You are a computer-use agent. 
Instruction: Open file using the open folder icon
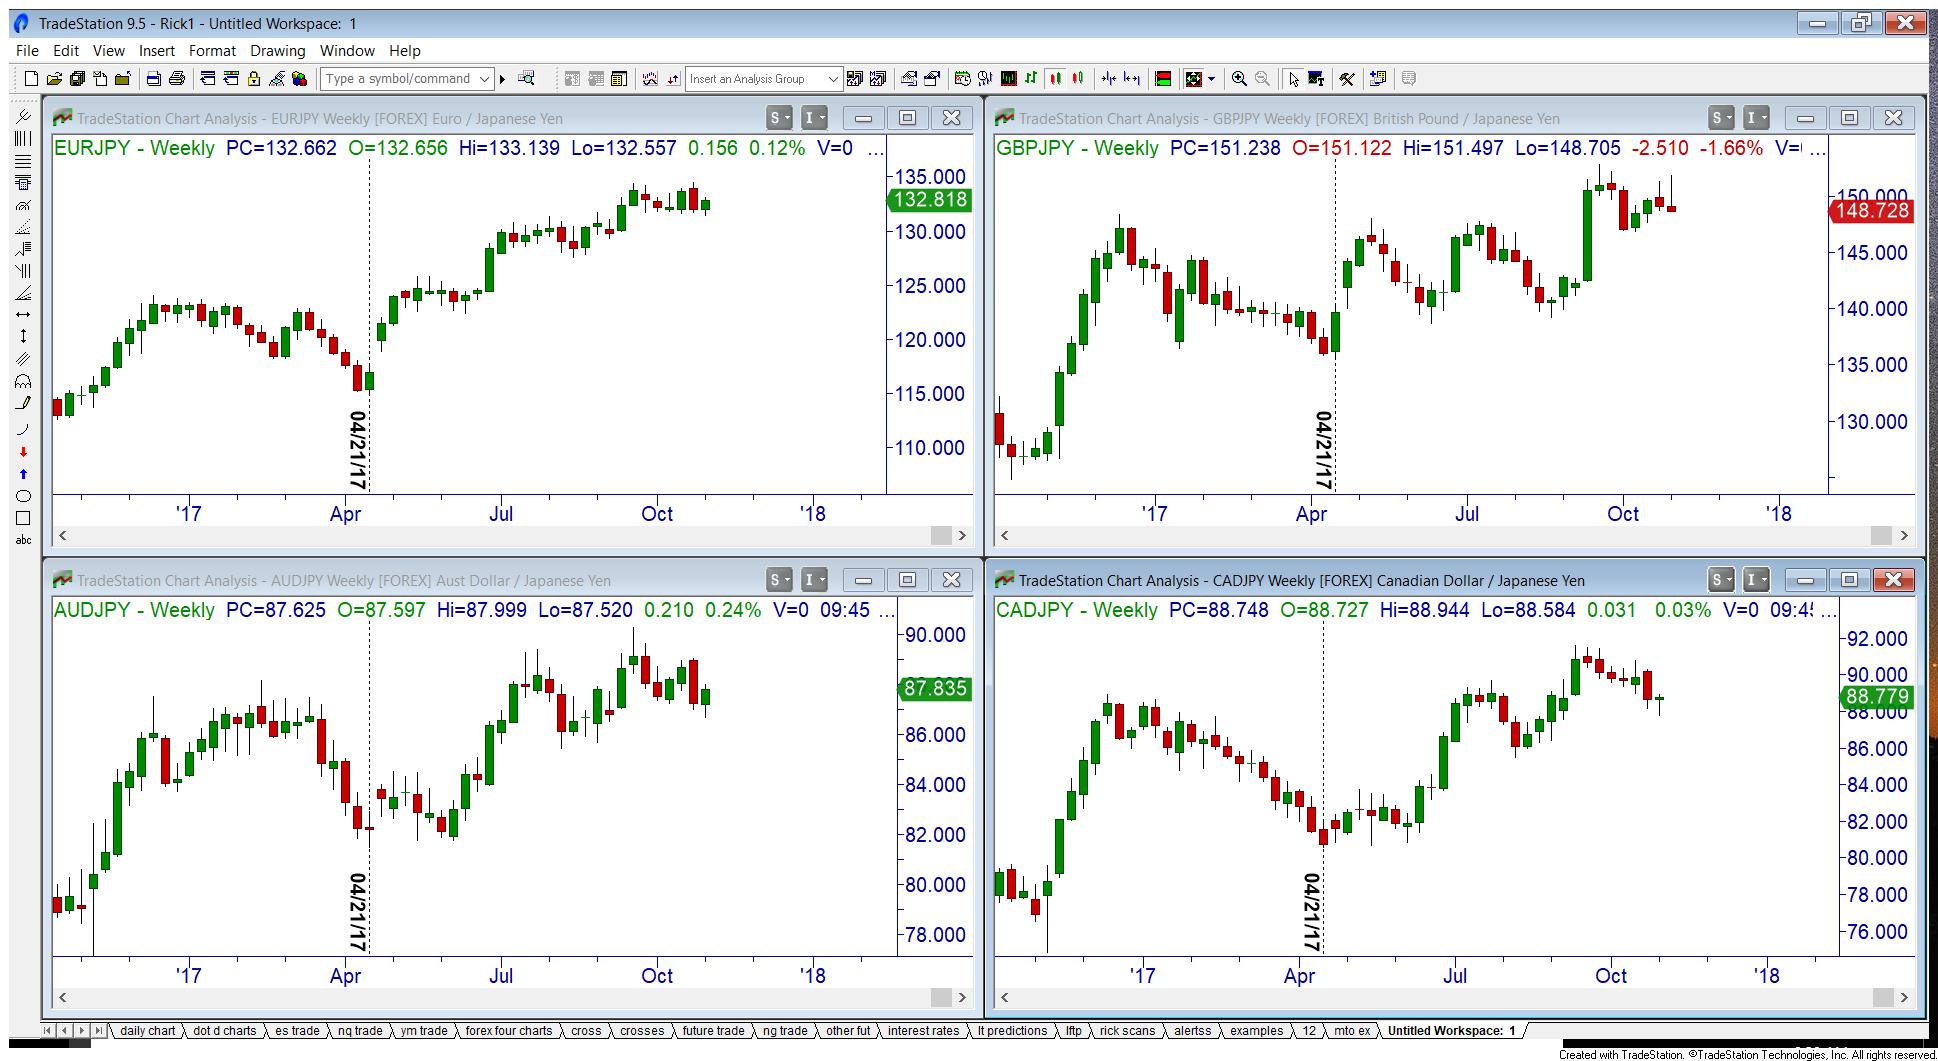click(54, 79)
